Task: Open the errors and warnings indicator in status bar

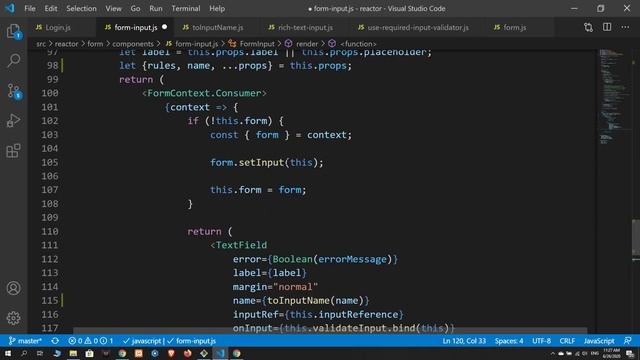Action: pos(91,341)
